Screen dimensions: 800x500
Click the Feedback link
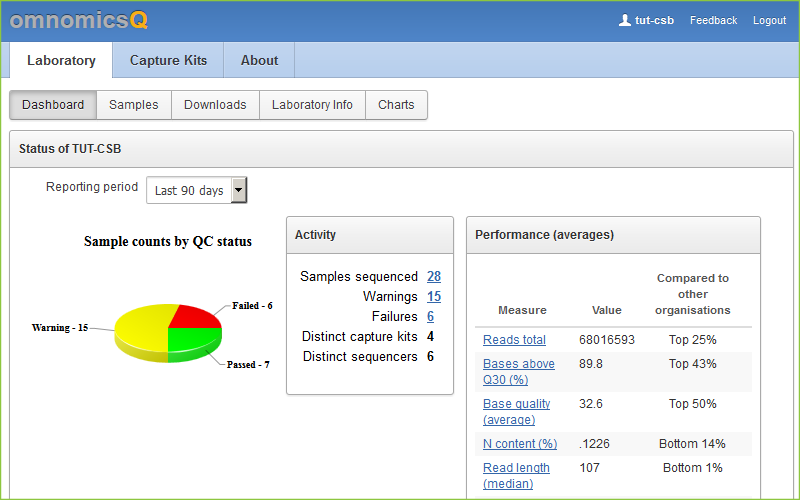[x=713, y=20]
